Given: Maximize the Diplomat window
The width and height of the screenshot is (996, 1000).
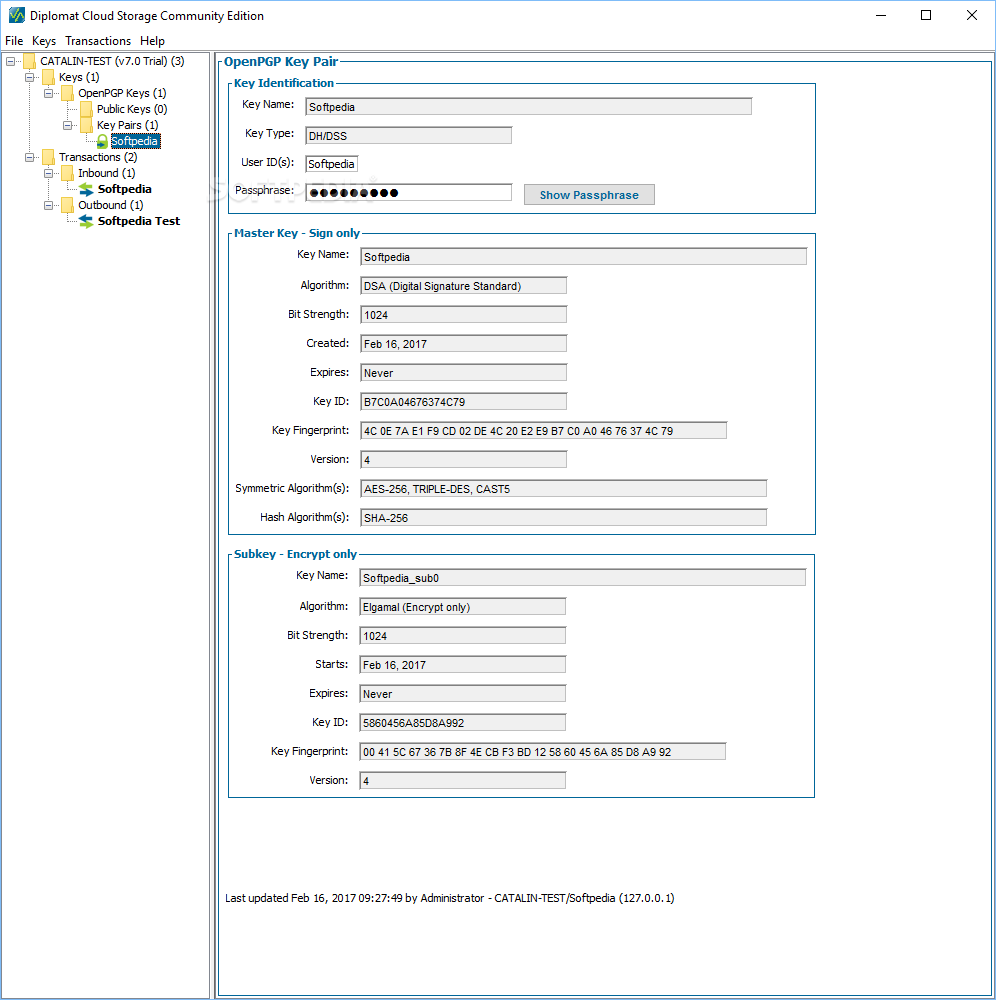Looking at the screenshot, I should tap(926, 15).
